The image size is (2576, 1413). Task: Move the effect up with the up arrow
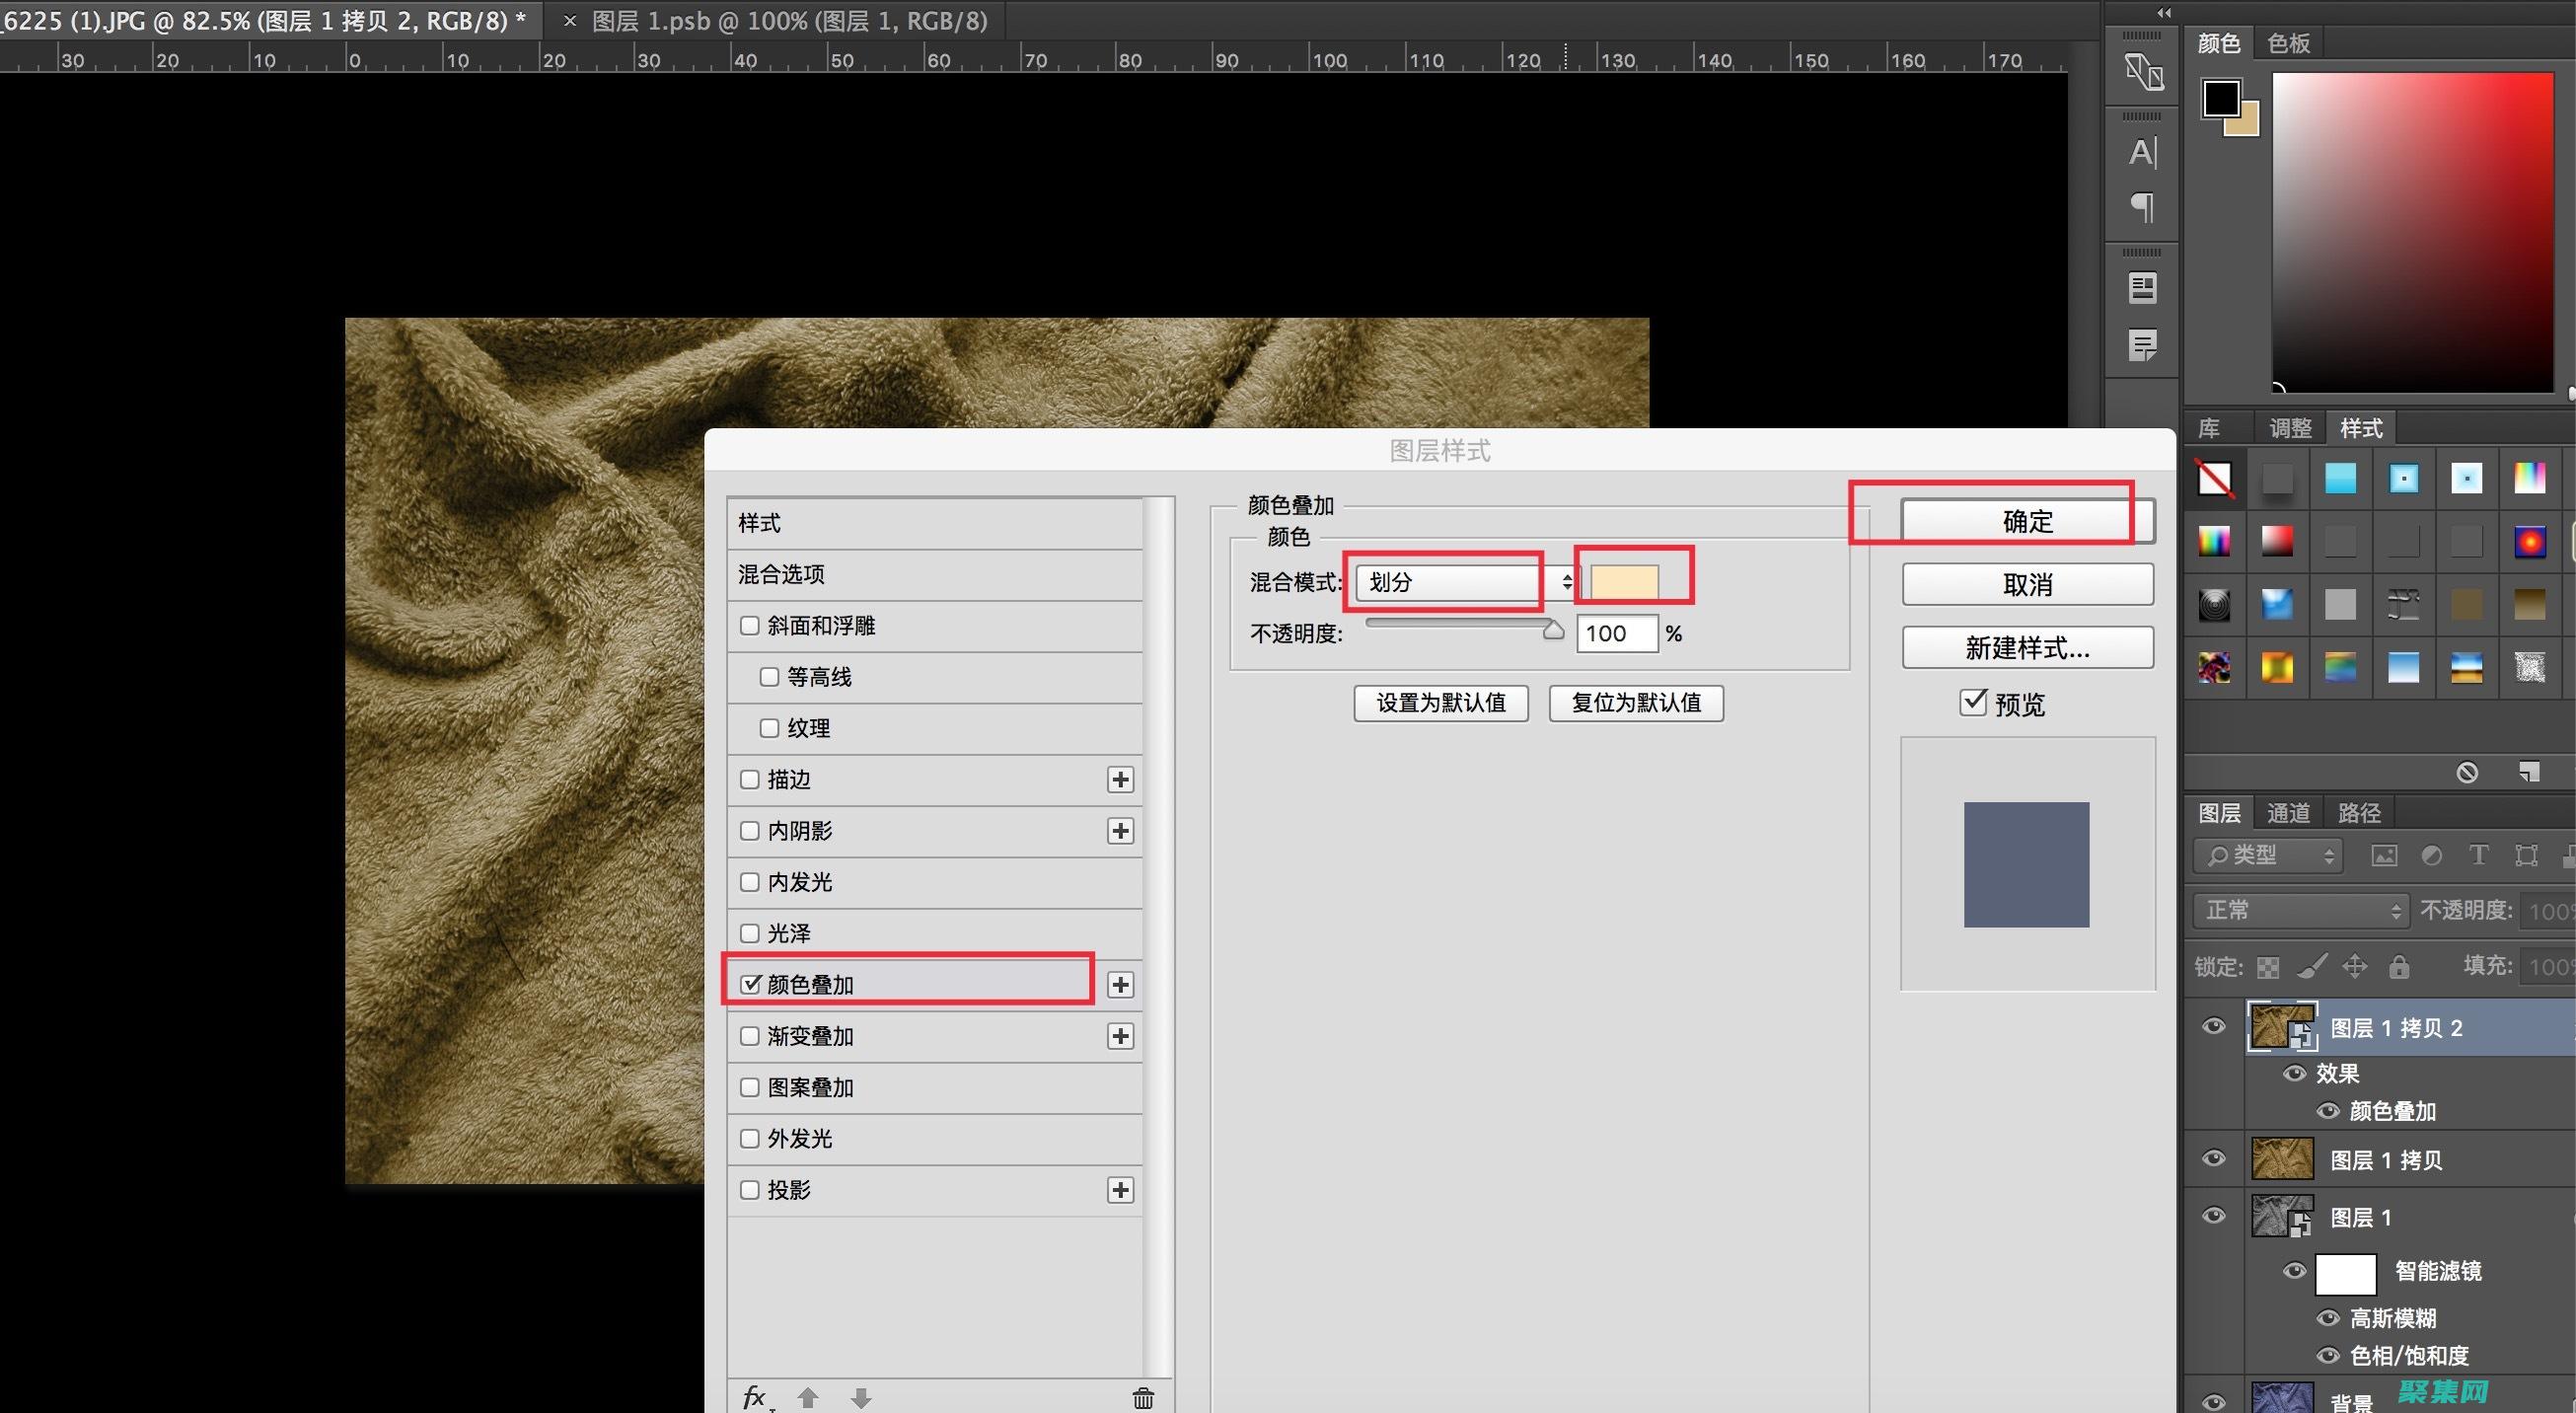pos(808,1398)
